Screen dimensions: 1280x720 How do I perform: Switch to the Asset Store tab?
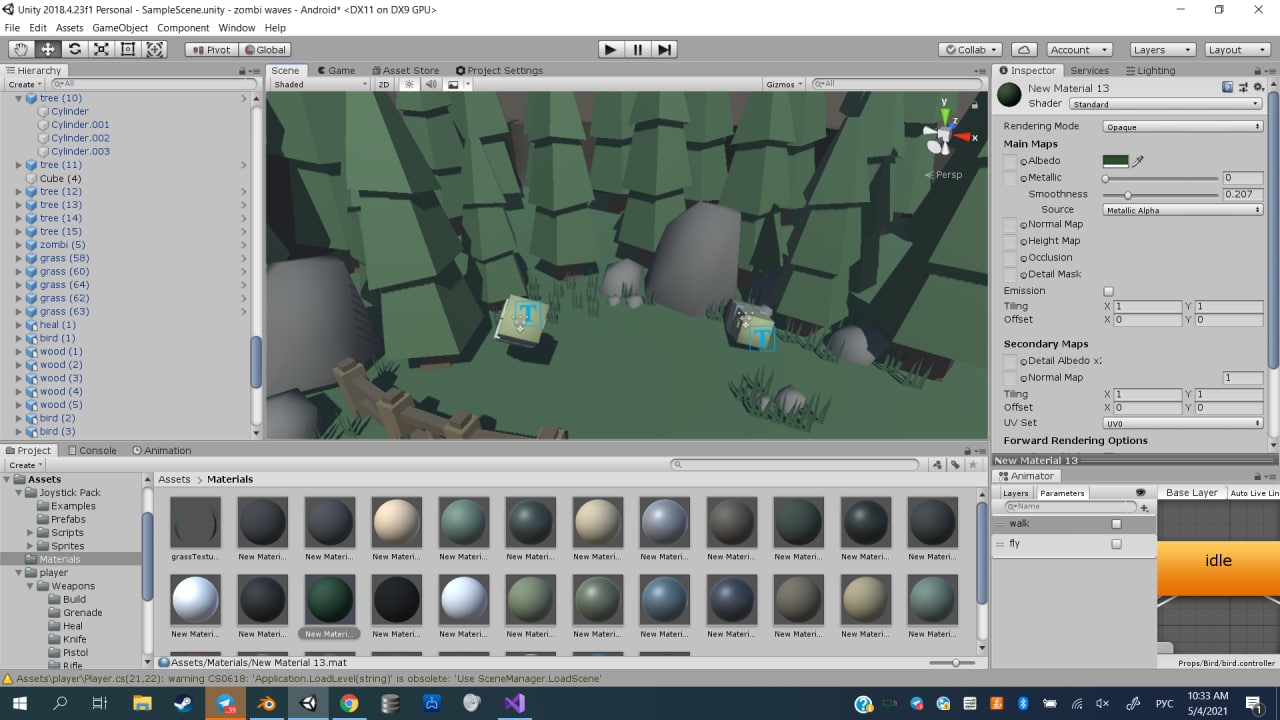pyautogui.click(x=404, y=70)
